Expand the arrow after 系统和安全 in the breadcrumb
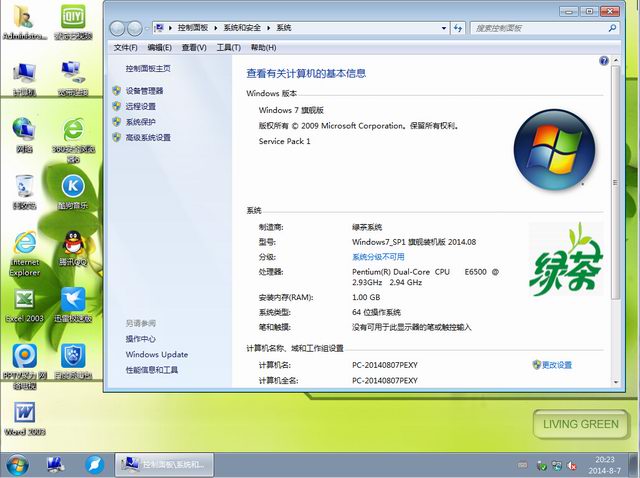640x478 pixels. (269, 28)
